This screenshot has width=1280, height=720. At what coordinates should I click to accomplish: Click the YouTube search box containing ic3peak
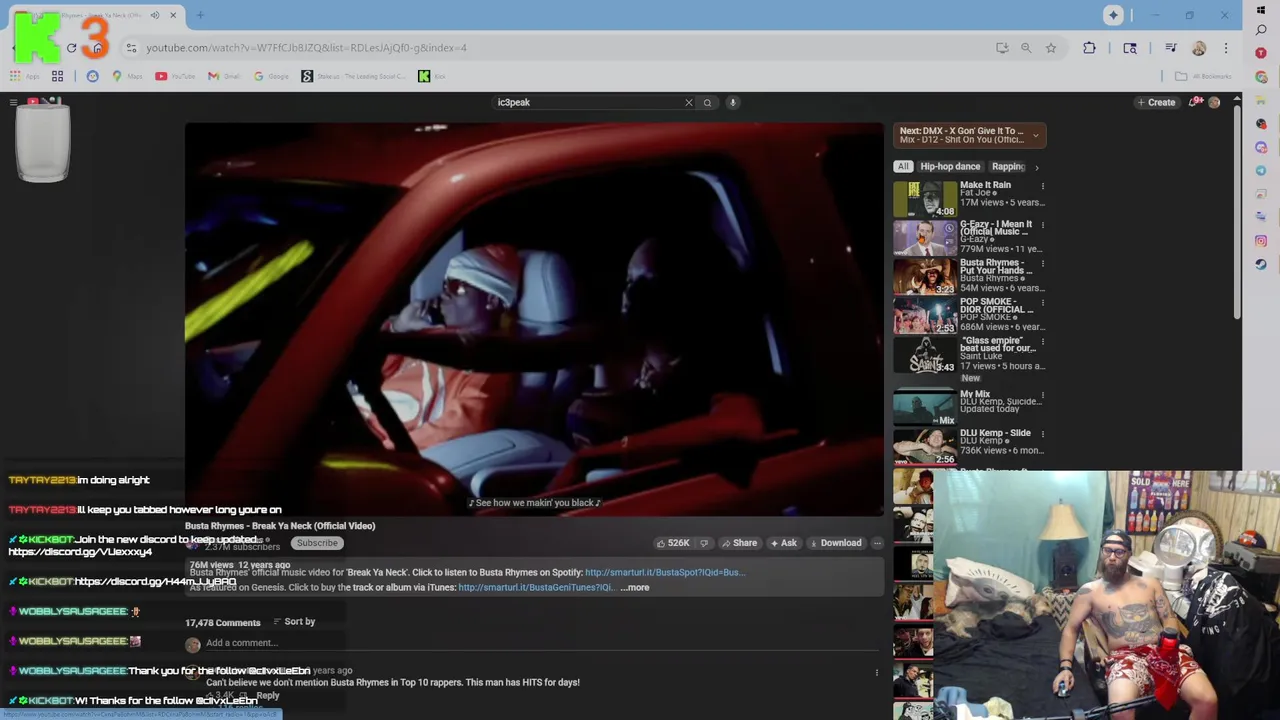click(590, 102)
